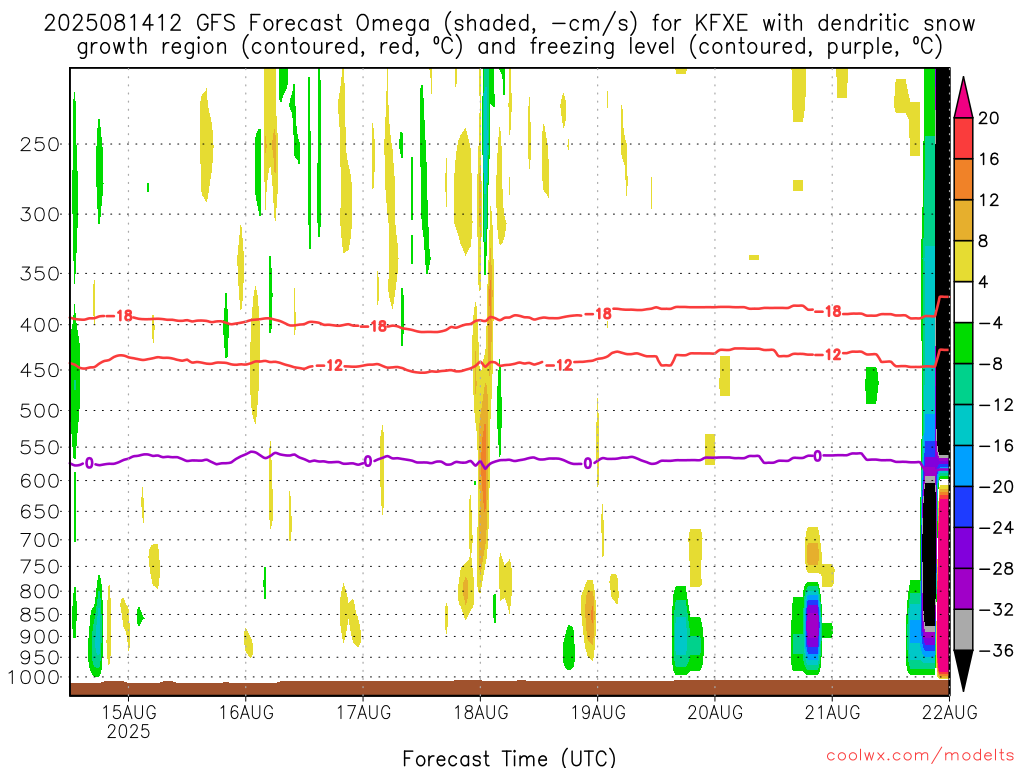Image resolution: width=1024 pixels, height=768 pixels.
Task: Click the 20AUG date label on time axis
Action: (x=715, y=712)
